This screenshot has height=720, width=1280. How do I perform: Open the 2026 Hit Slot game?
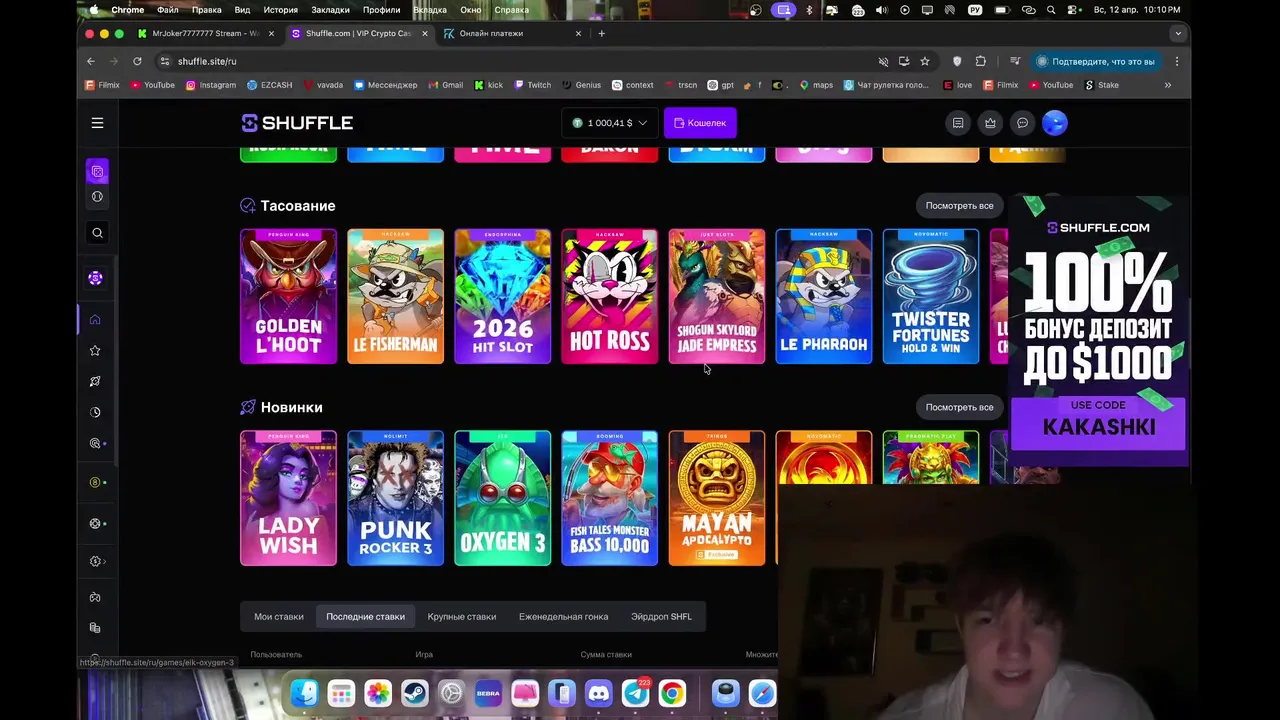(x=502, y=296)
